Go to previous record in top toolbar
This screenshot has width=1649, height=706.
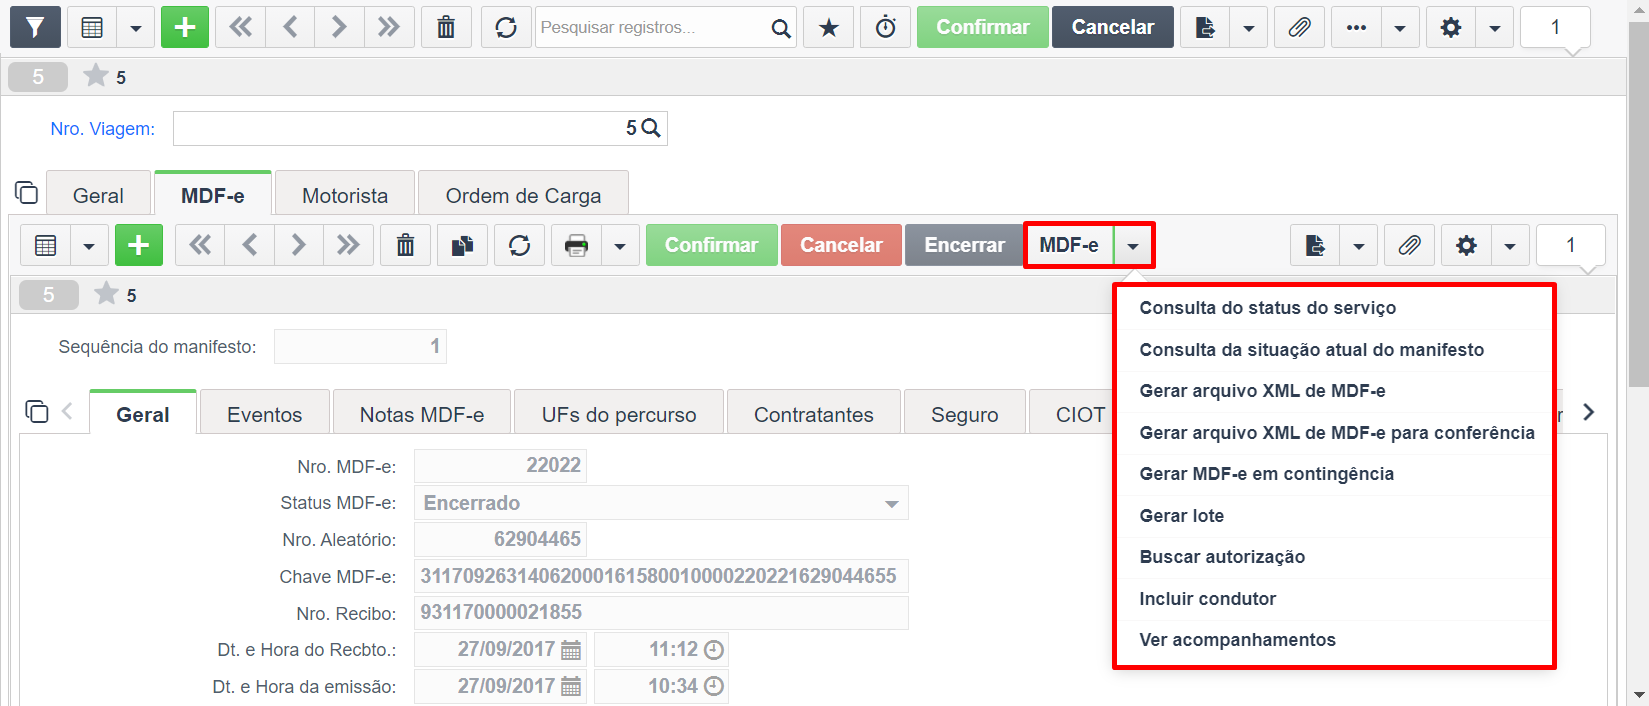[290, 27]
